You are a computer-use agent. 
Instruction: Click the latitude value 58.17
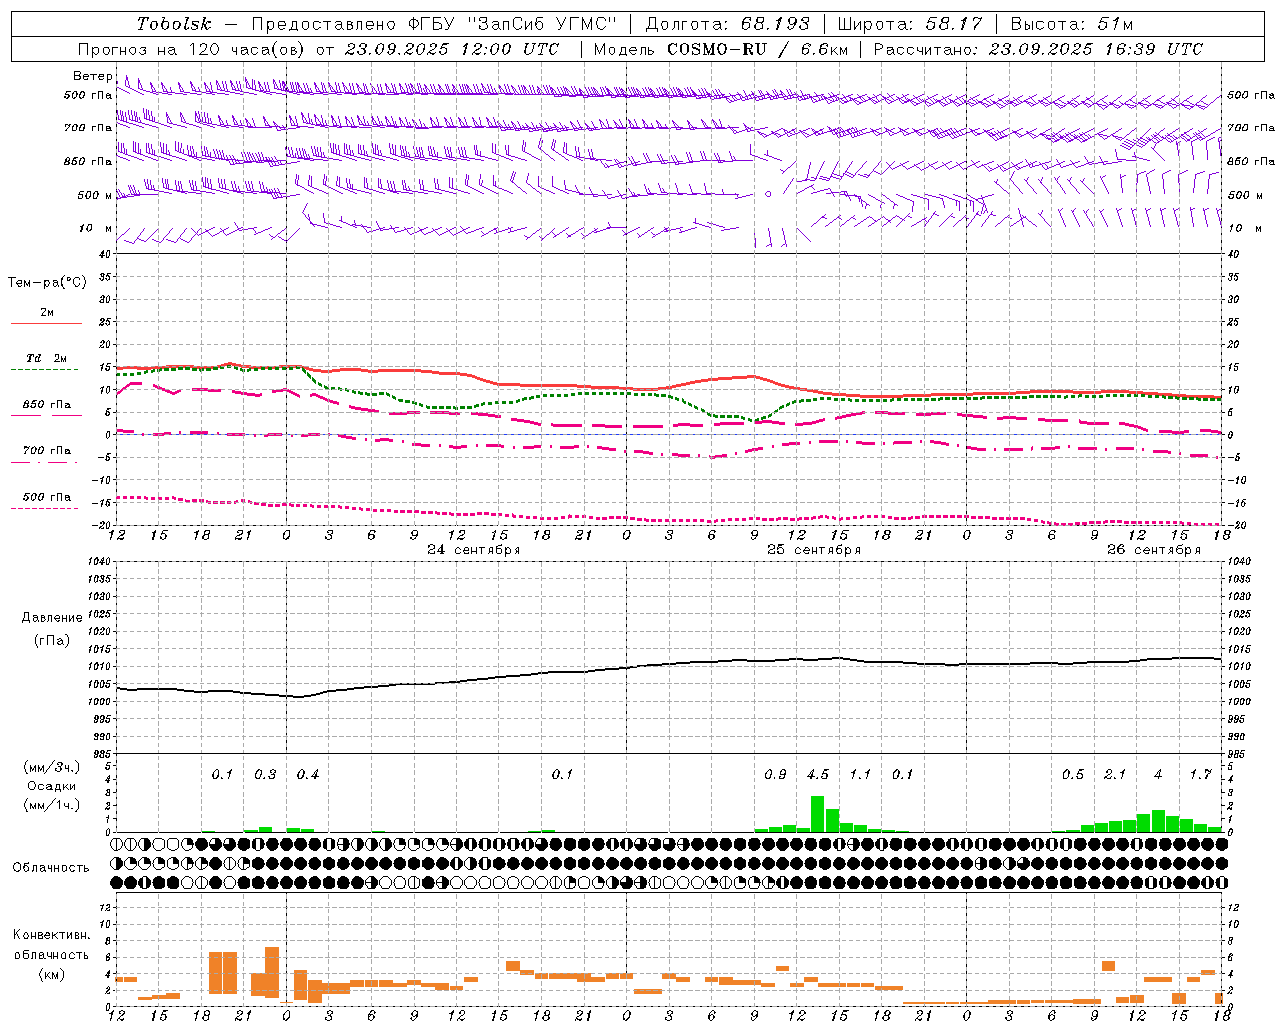pyautogui.click(x=953, y=24)
